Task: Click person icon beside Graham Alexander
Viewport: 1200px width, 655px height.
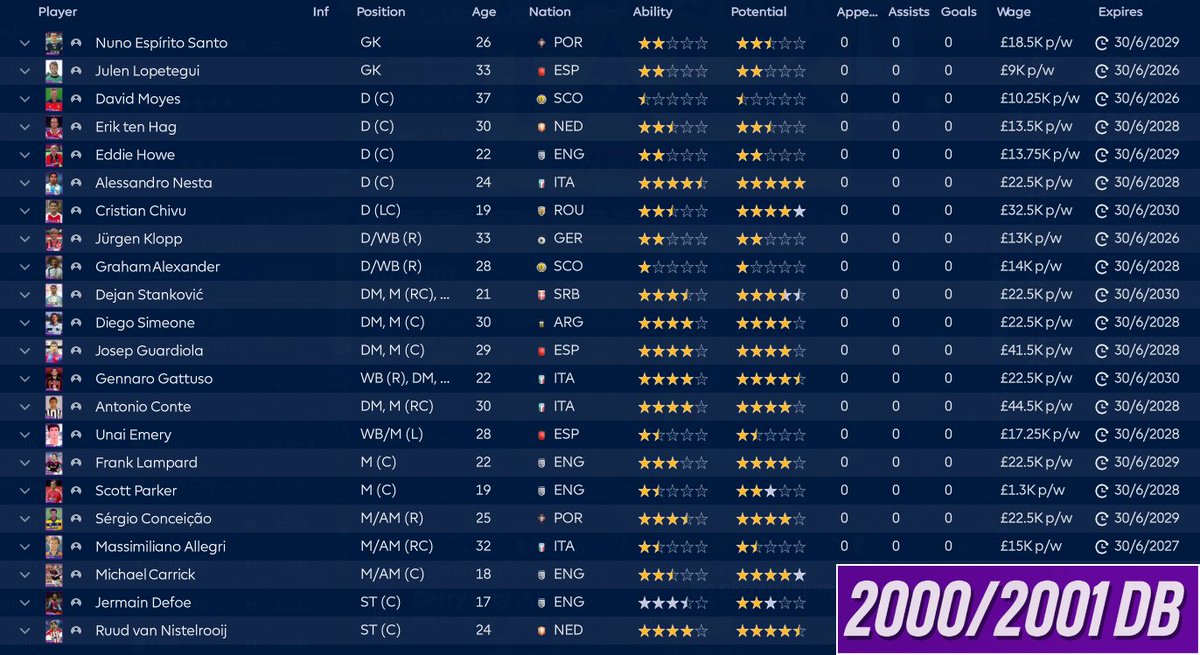Action: click(x=76, y=267)
